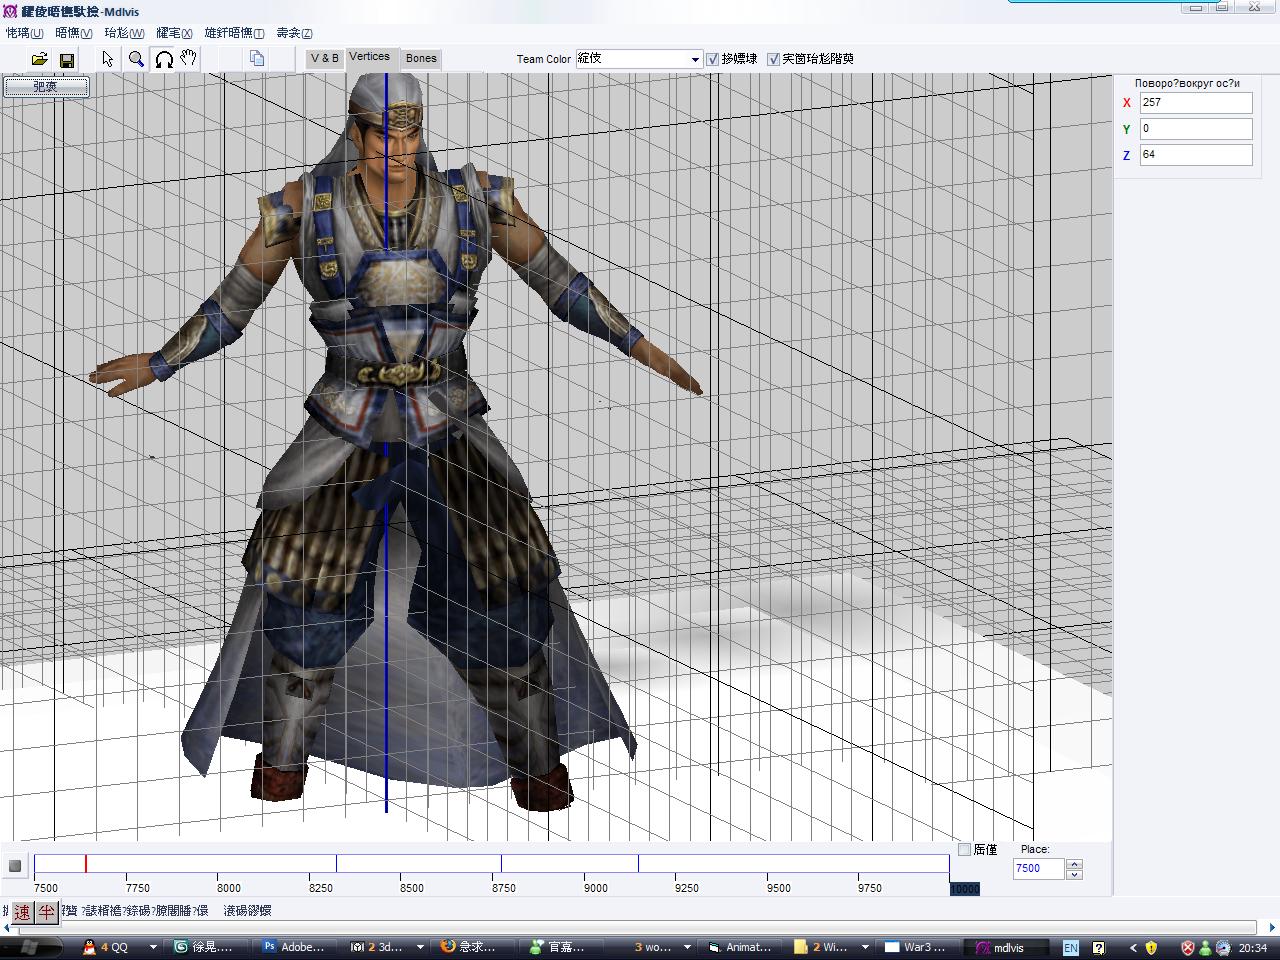Click the X rotation field showing 257

tap(1196, 103)
